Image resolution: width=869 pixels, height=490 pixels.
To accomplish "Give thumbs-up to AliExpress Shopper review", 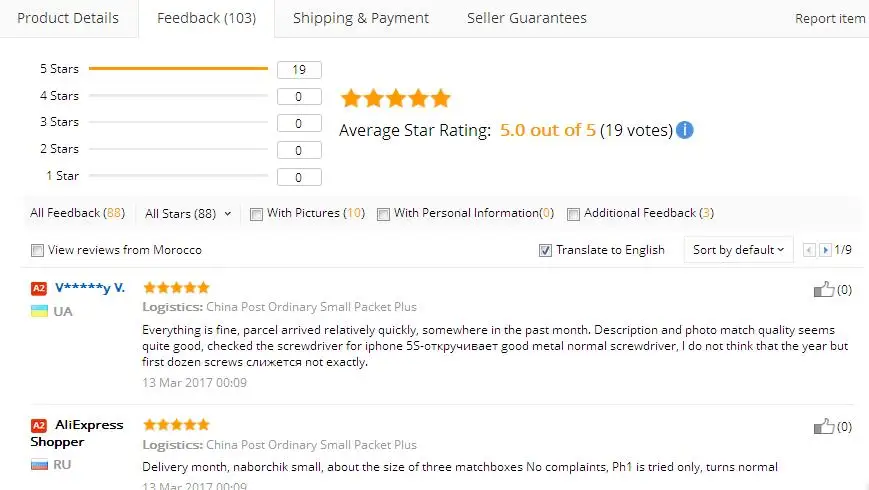I will click(x=824, y=426).
